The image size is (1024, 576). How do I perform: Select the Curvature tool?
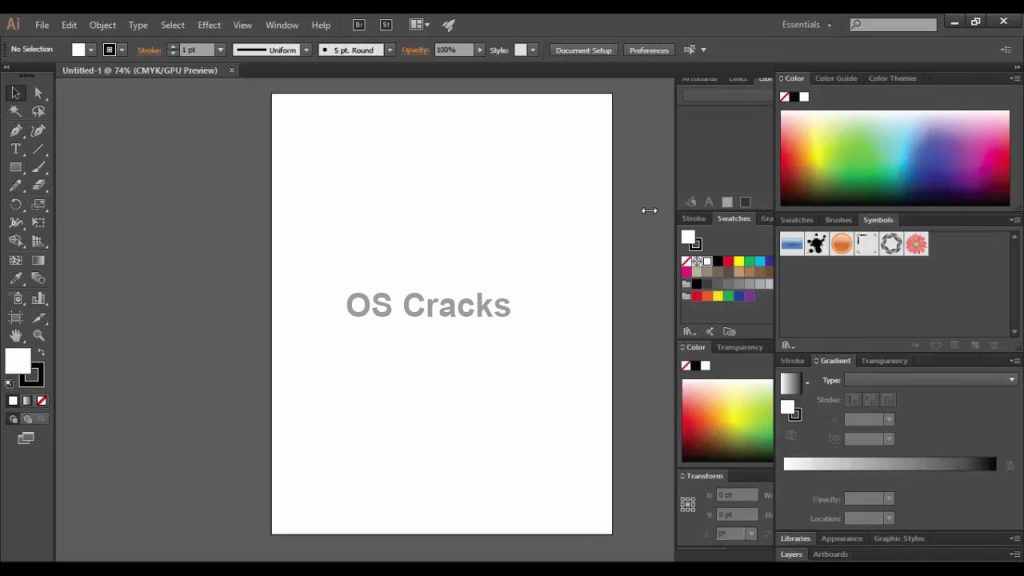(39, 131)
